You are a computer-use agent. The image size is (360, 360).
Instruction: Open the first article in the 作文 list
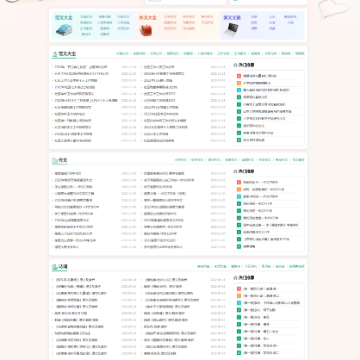click(x=68, y=173)
